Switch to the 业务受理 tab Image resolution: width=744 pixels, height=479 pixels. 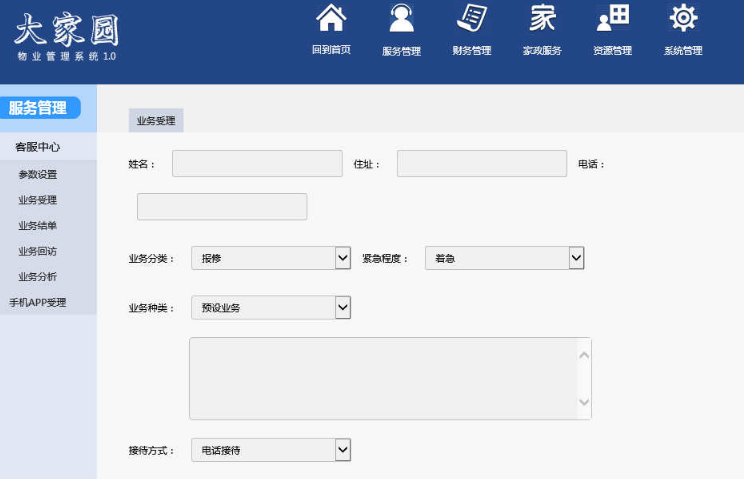click(x=156, y=120)
